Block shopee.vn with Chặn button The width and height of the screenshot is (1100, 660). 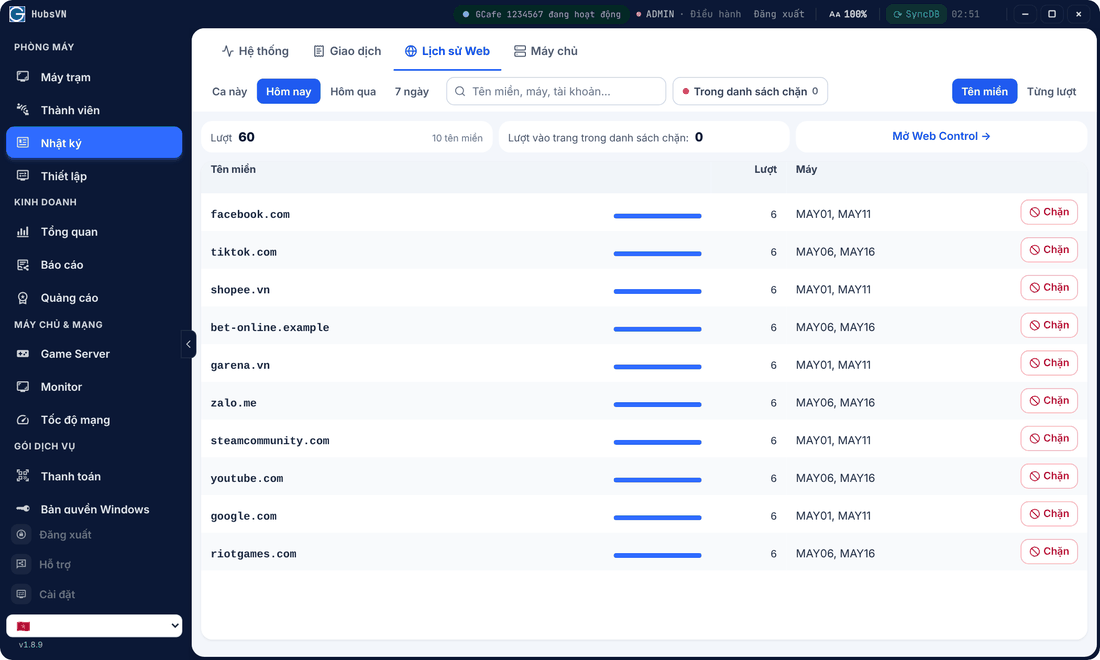[1049, 288]
